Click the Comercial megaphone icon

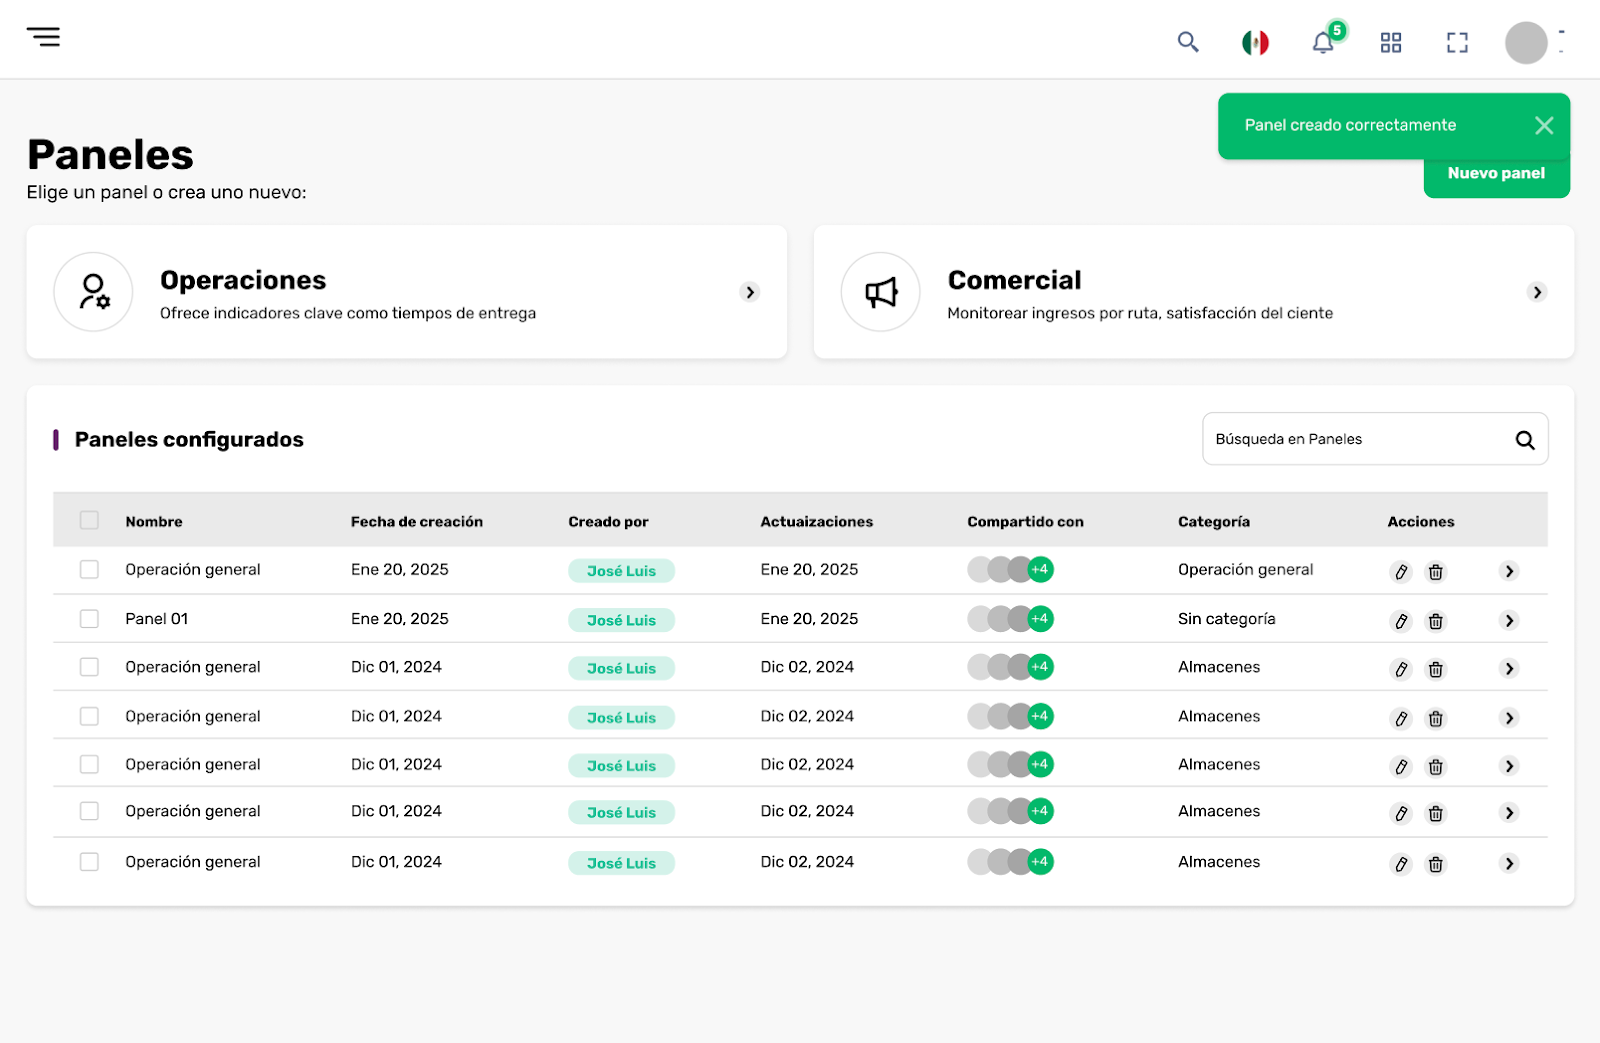881,292
